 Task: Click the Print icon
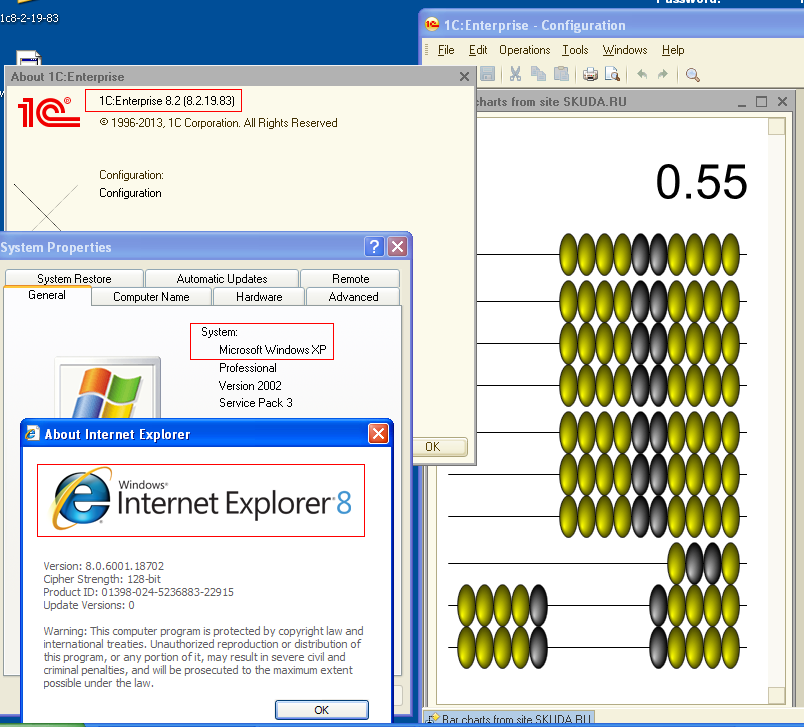[590, 75]
